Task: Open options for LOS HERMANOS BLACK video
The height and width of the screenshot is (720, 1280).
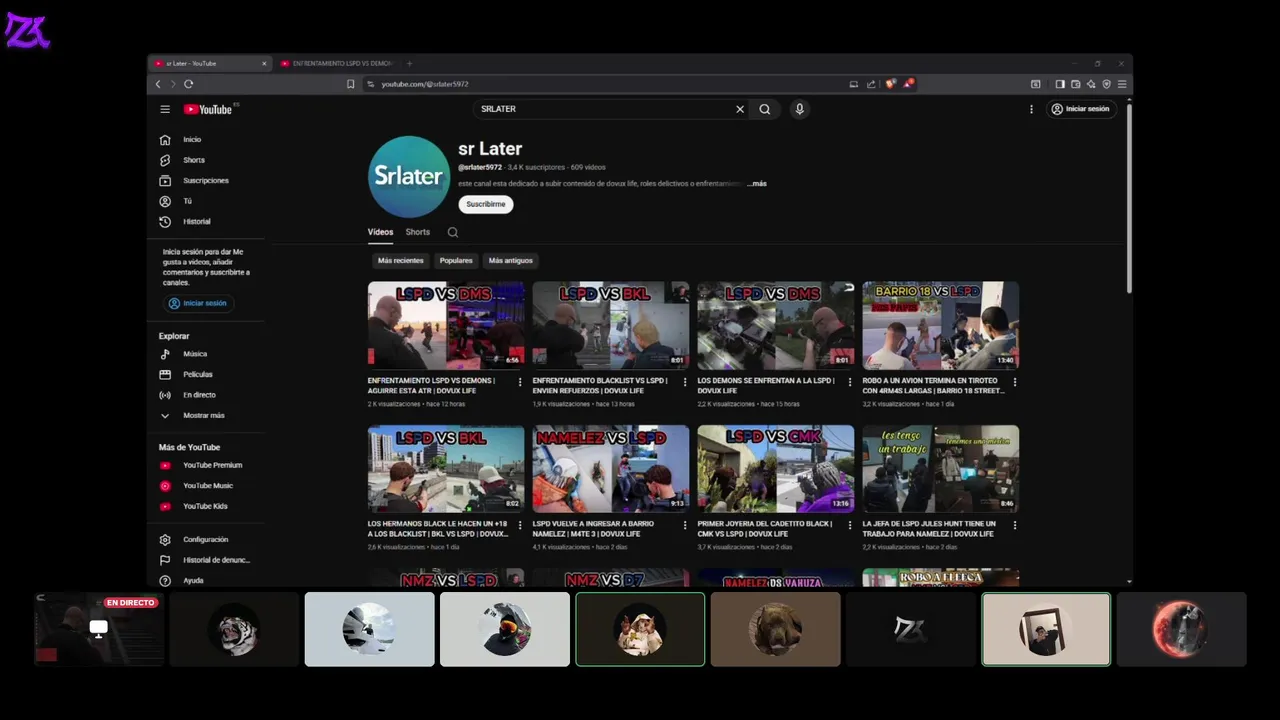Action: pyautogui.click(x=520, y=525)
